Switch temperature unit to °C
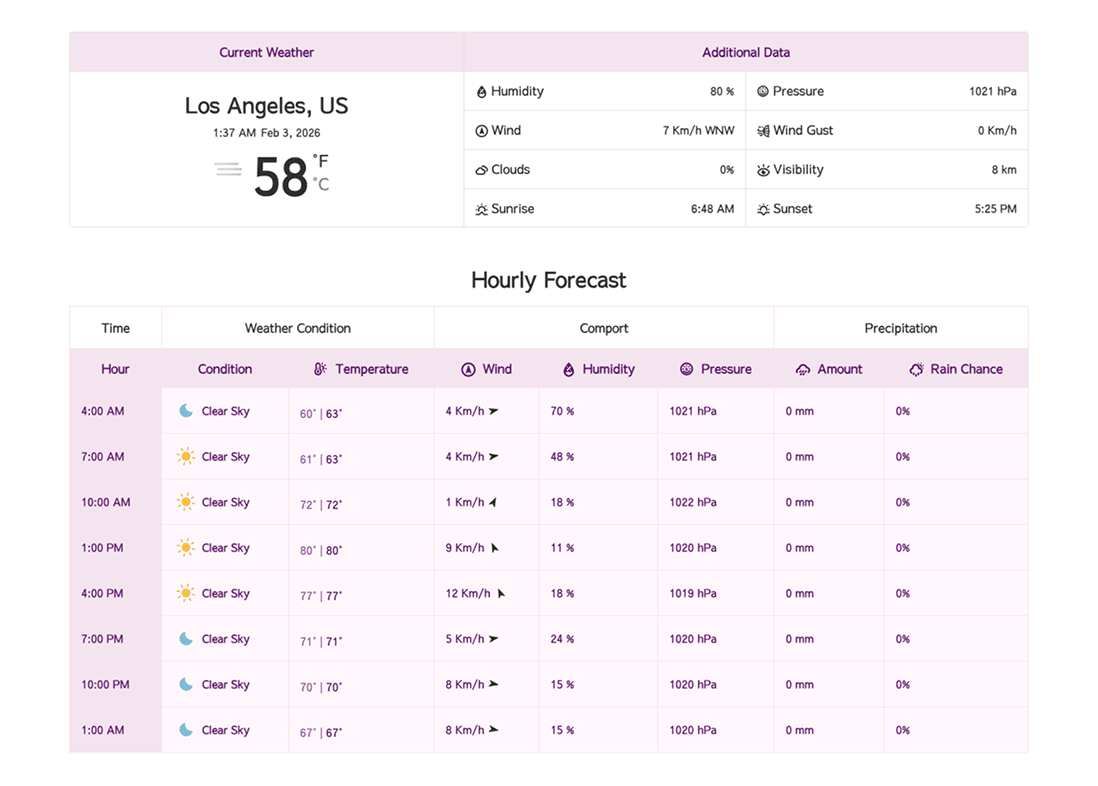The width and height of the screenshot is (1098, 786). coord(320,184)
